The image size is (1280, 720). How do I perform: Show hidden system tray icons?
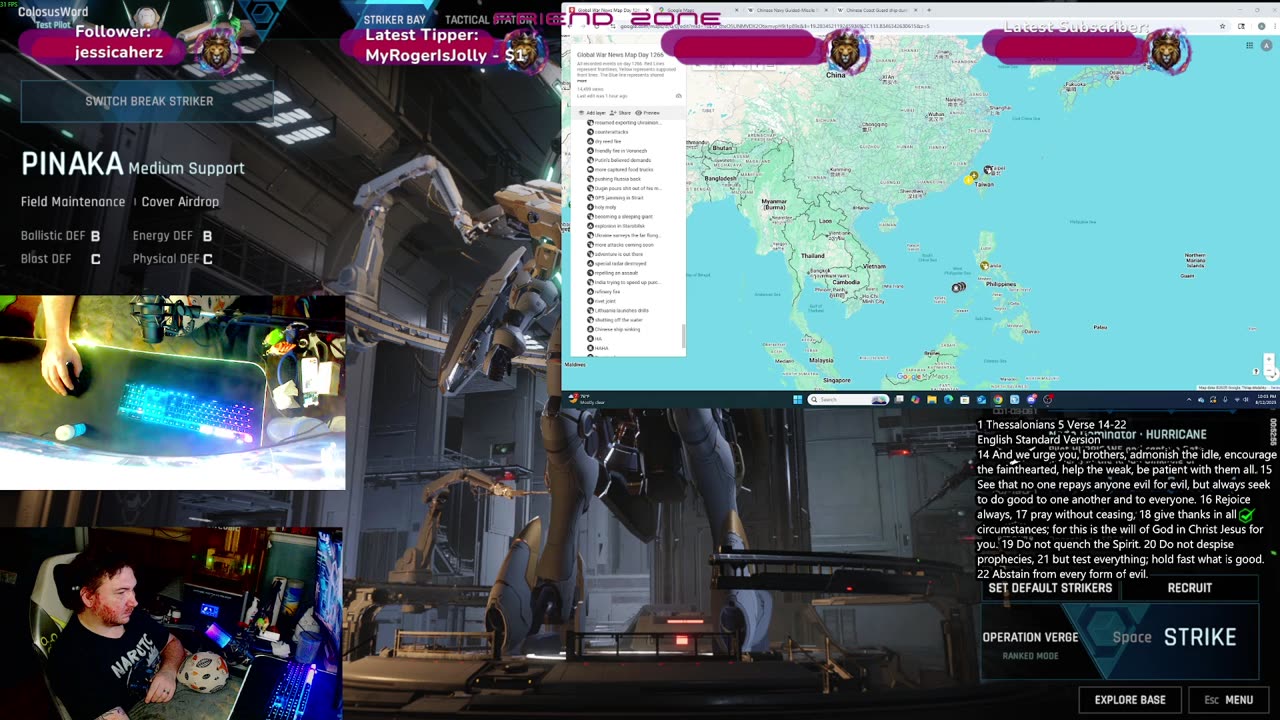coord(1189,400)
